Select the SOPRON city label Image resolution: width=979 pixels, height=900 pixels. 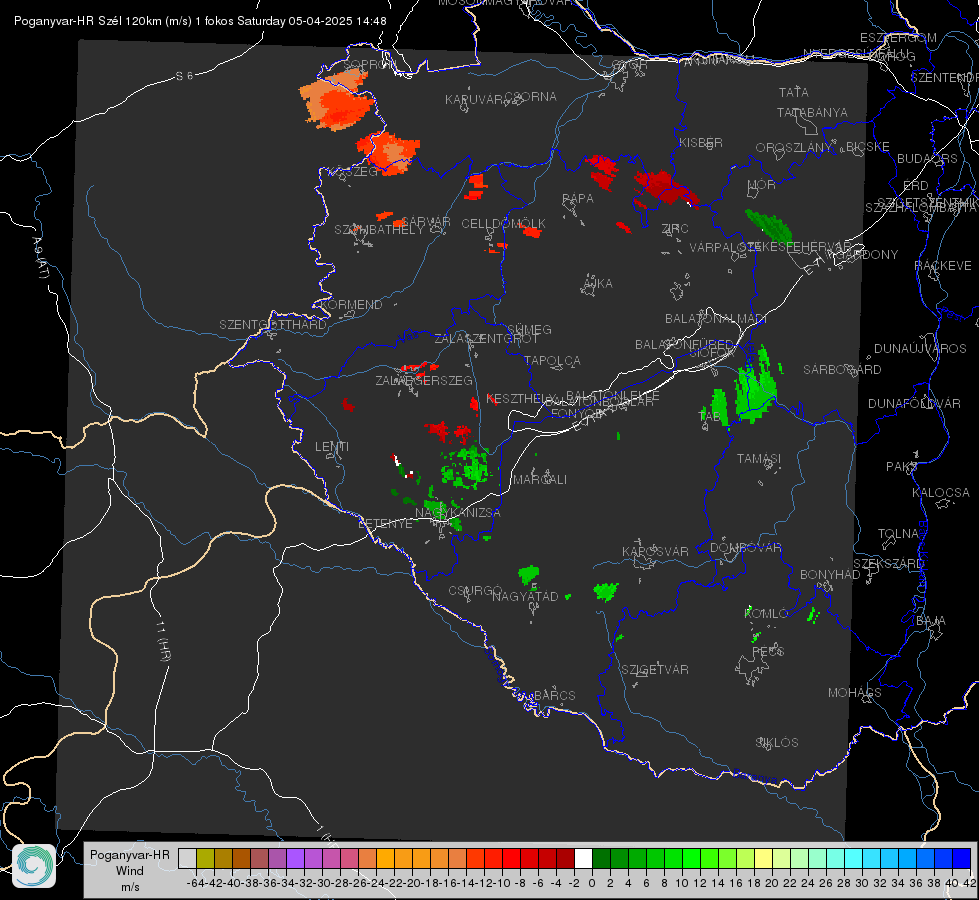tap(370, 64)
